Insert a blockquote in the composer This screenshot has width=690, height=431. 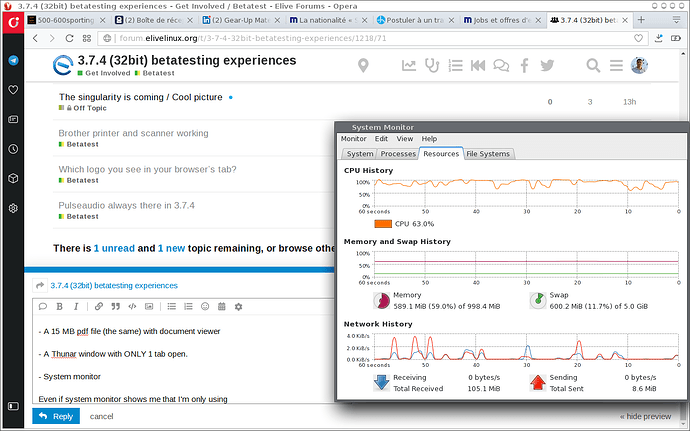[x=115, y=306]
